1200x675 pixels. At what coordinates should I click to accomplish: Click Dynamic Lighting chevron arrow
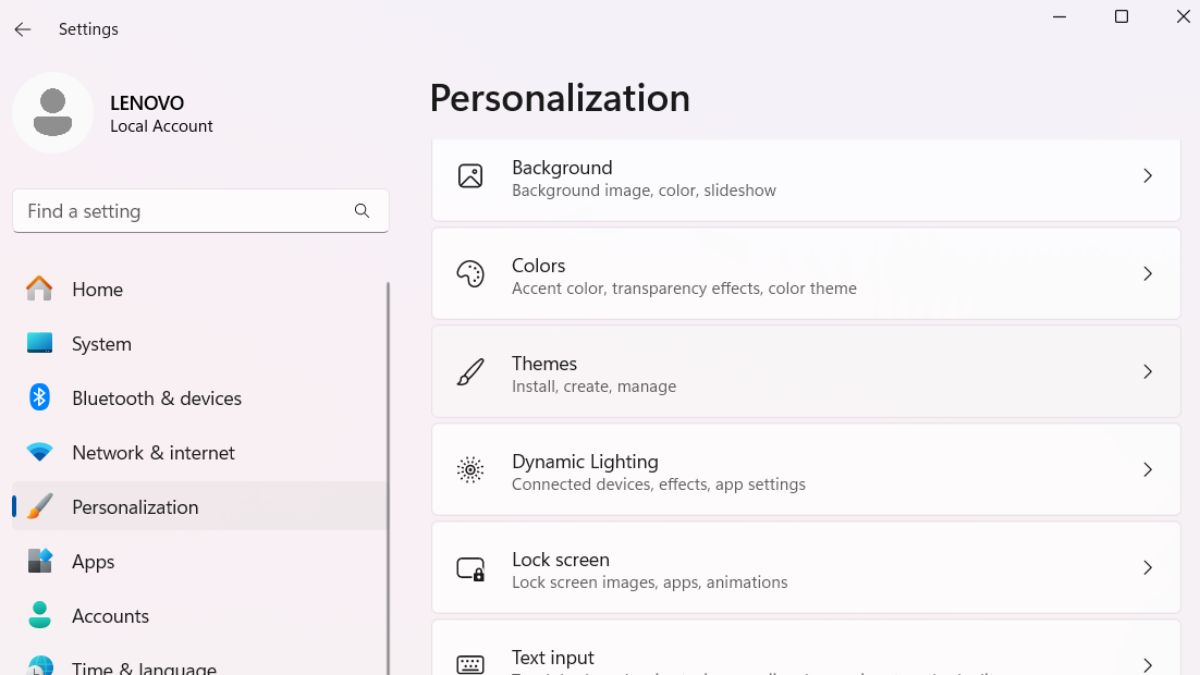1148,470
